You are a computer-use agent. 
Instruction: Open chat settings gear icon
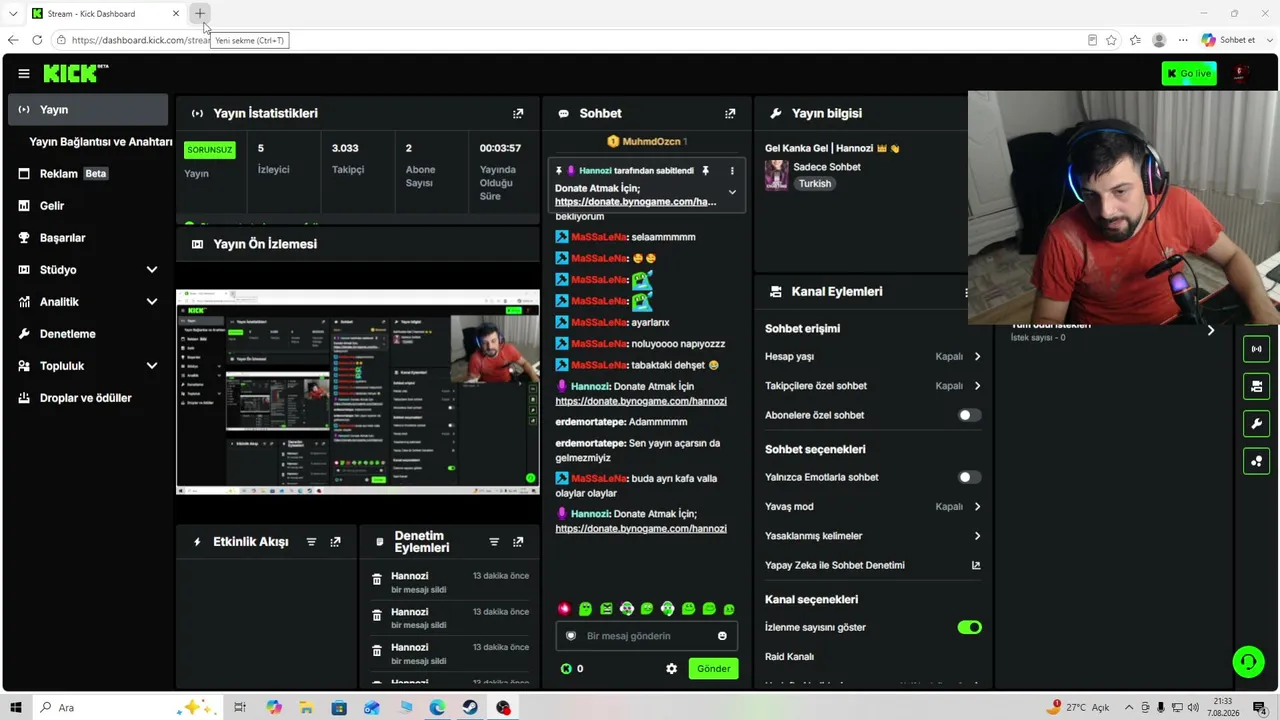tap(672, 669)
